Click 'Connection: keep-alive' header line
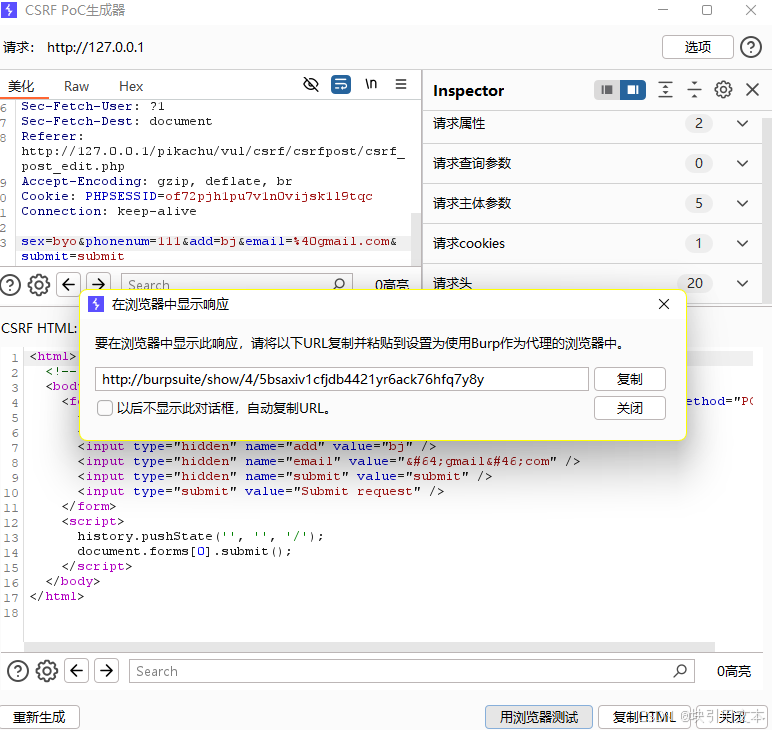Image resolution: width=772 pixels, height=730 pixels. (109, 211)
